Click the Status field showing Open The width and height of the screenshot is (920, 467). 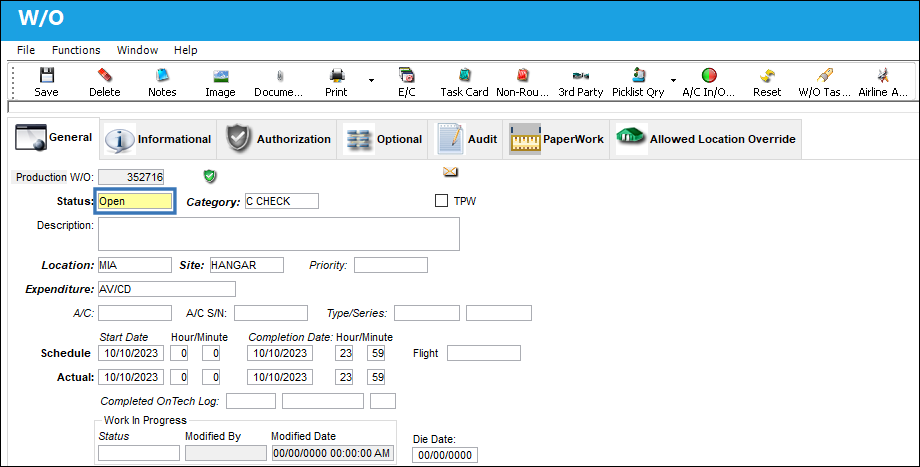coord(135,201)
